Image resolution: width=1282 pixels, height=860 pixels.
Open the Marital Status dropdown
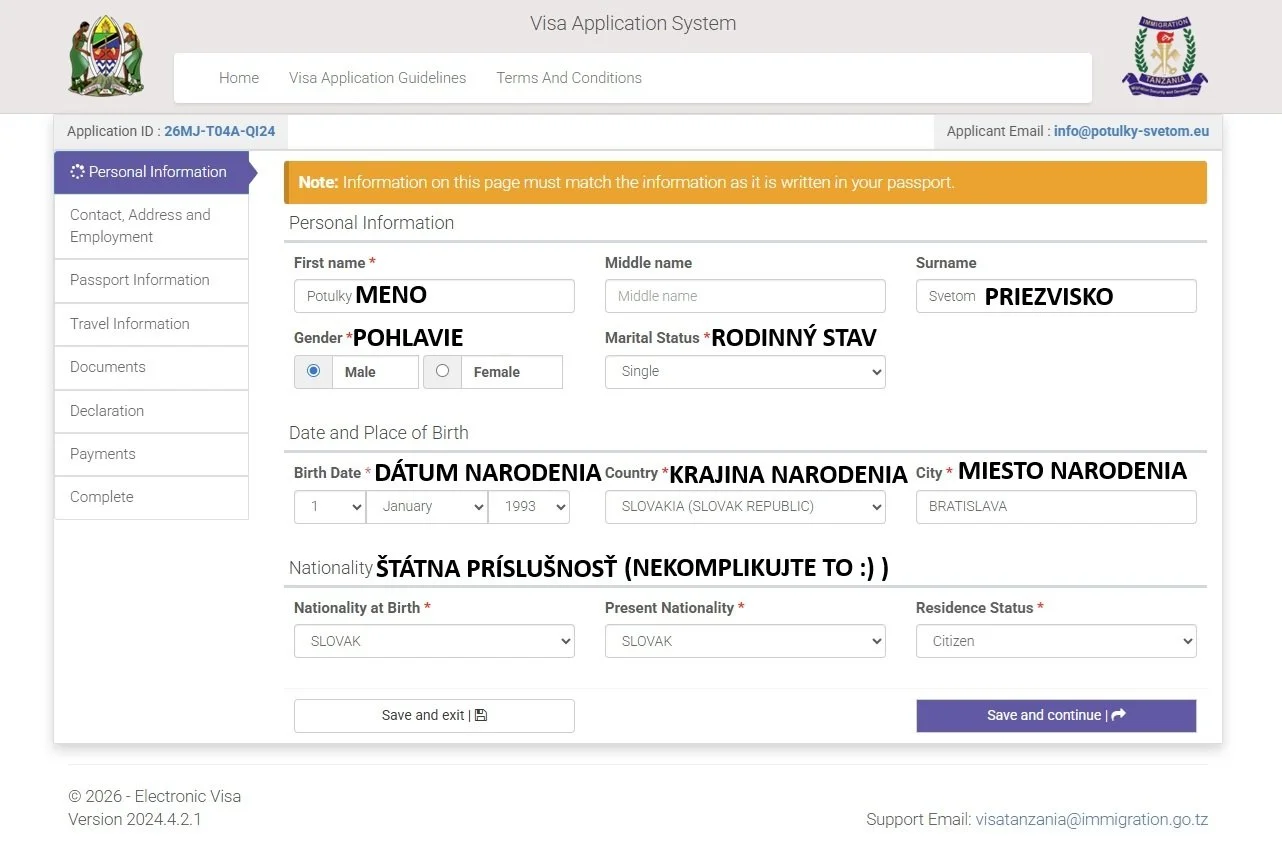pos(745,371)
